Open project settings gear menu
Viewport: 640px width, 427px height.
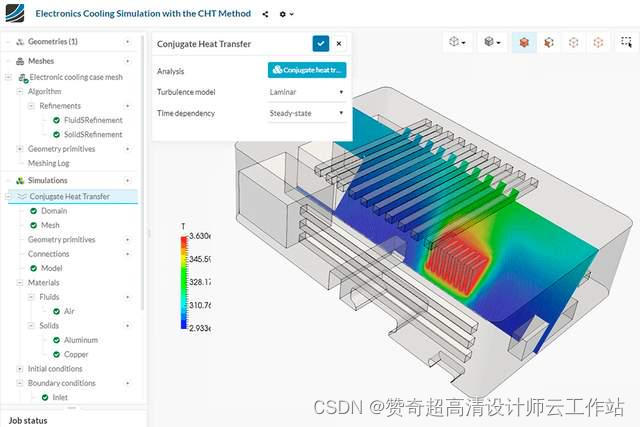(287, 14)
